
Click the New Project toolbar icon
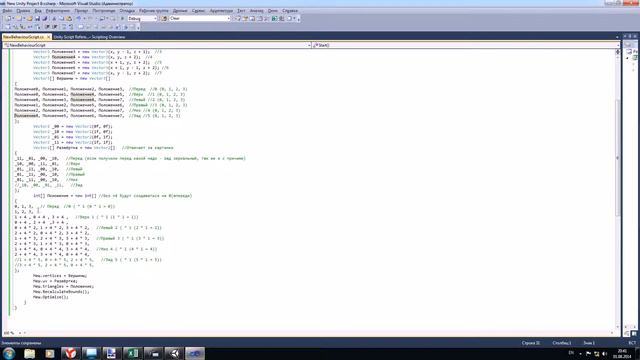coord(8,18)
